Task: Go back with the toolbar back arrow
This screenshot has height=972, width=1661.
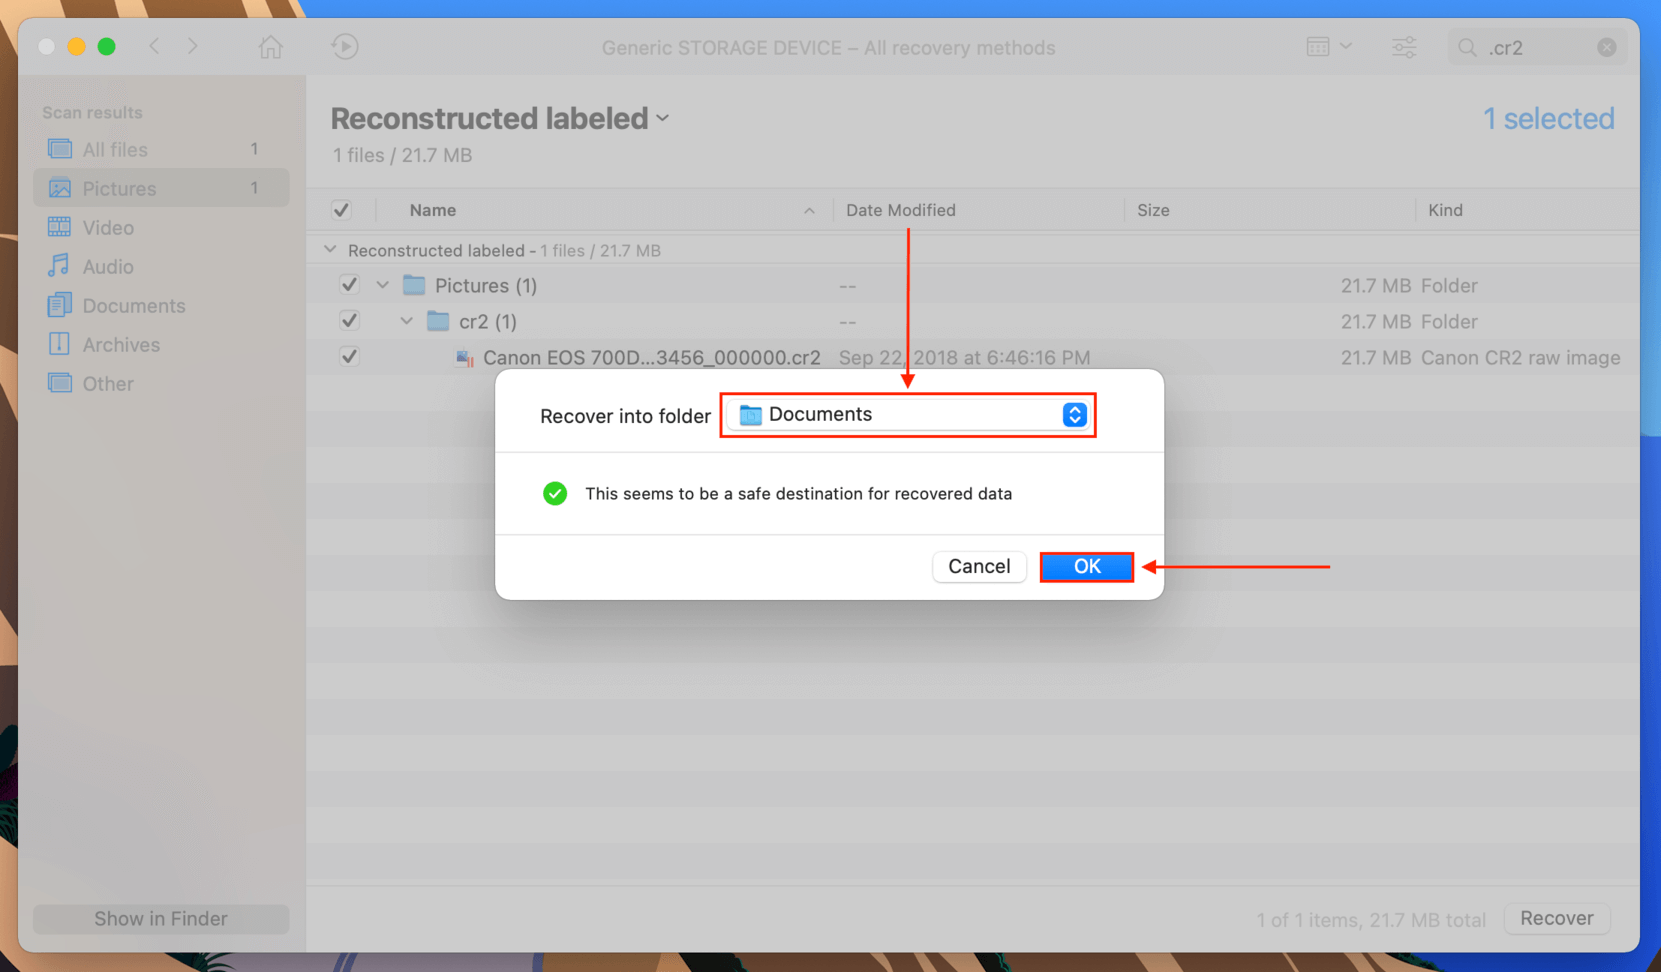Action: tap(154, 46)
